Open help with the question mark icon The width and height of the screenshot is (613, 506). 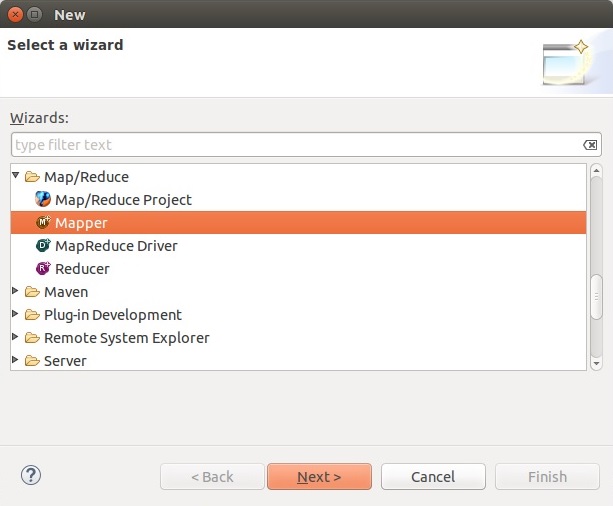[31, 475]
